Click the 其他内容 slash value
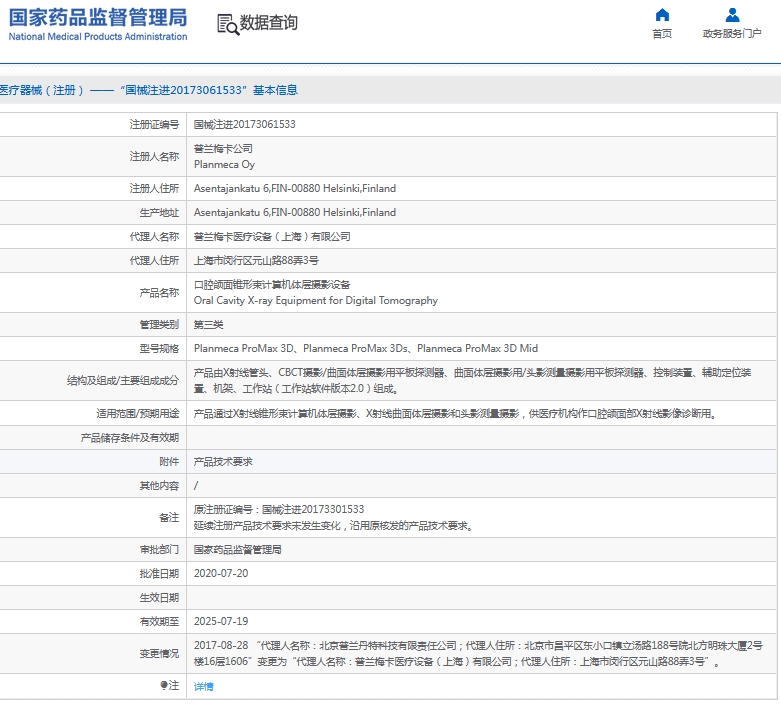 click(196, 486)
